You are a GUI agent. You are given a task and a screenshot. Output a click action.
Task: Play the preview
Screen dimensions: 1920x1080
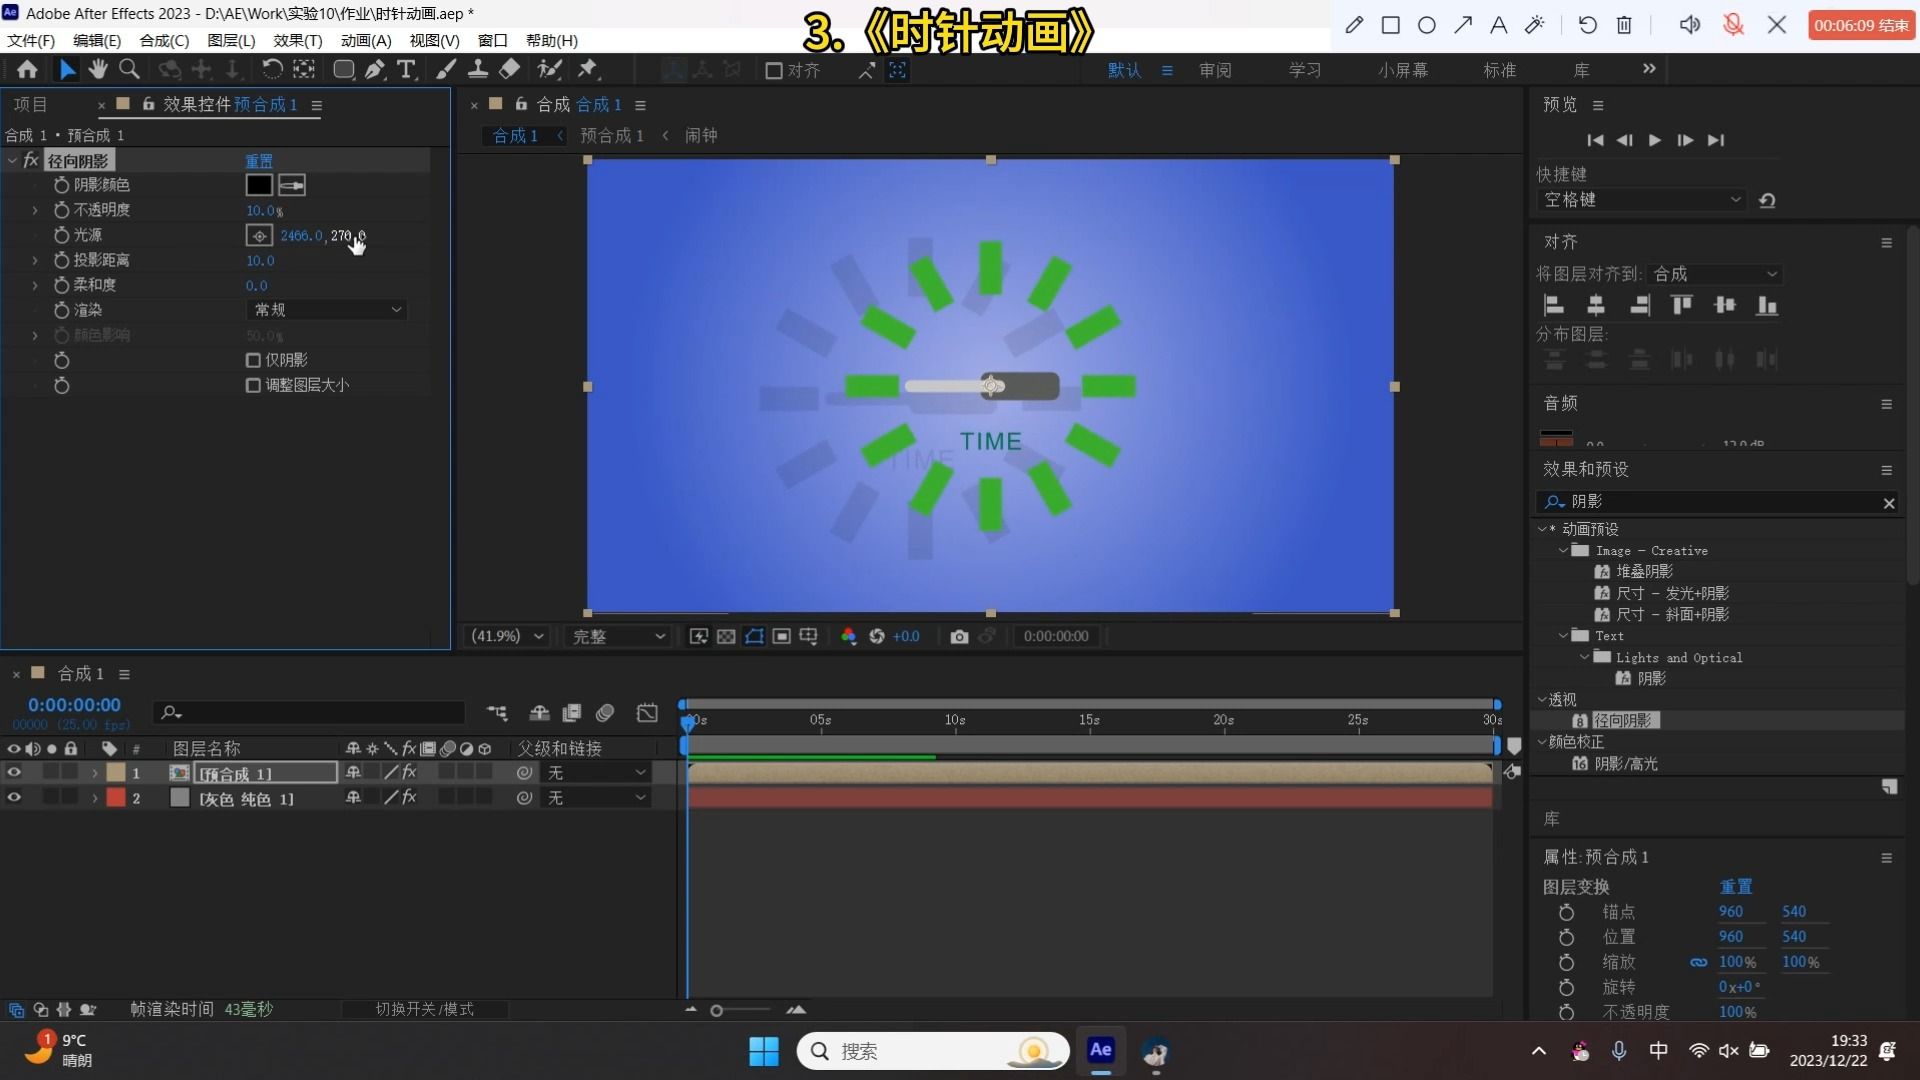tap(1655, 140)
